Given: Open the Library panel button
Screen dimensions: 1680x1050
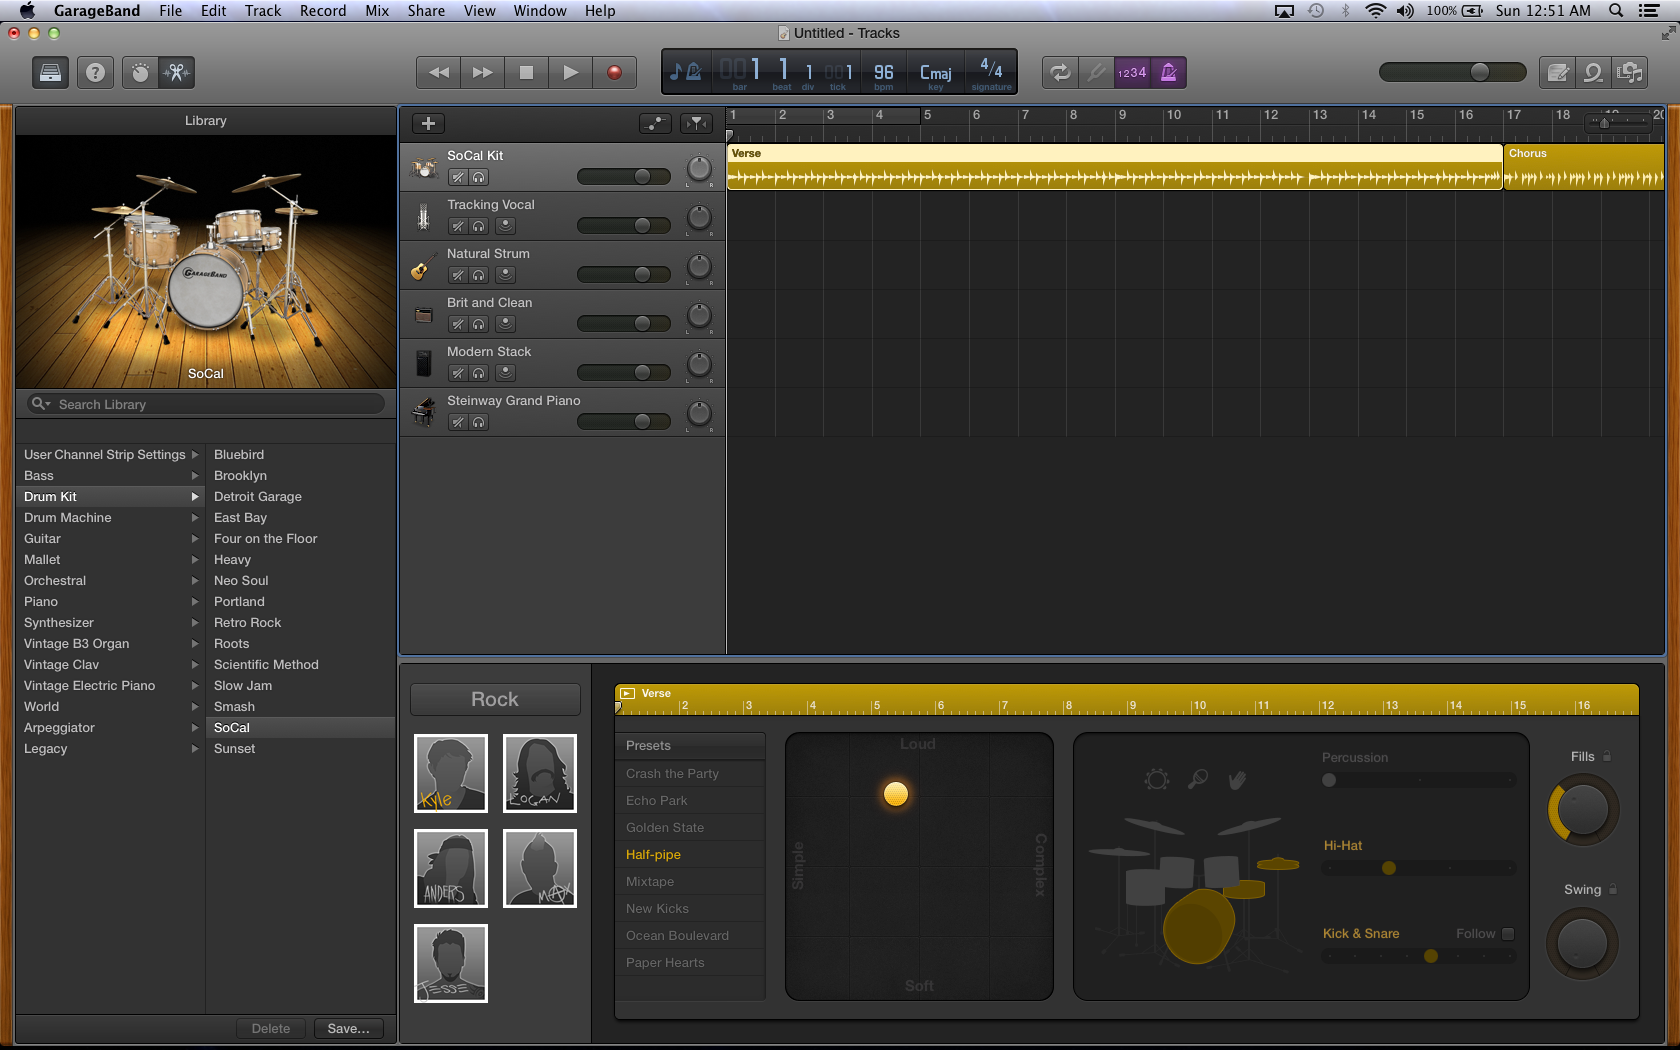Looking at the screenshot, I should point(51,72).
